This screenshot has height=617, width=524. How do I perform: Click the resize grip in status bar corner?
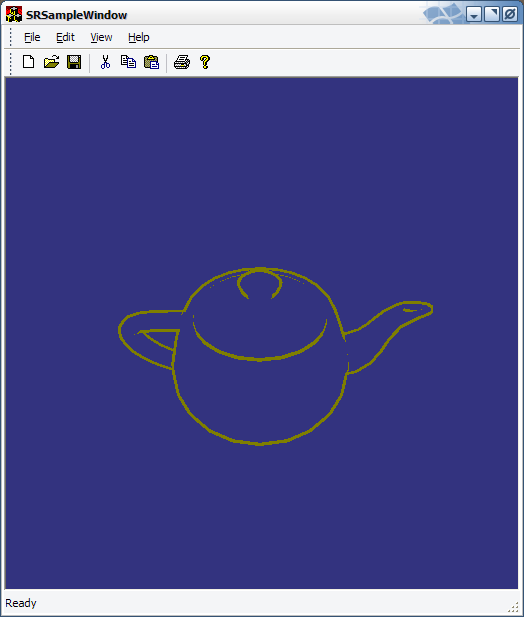[513, 607]
